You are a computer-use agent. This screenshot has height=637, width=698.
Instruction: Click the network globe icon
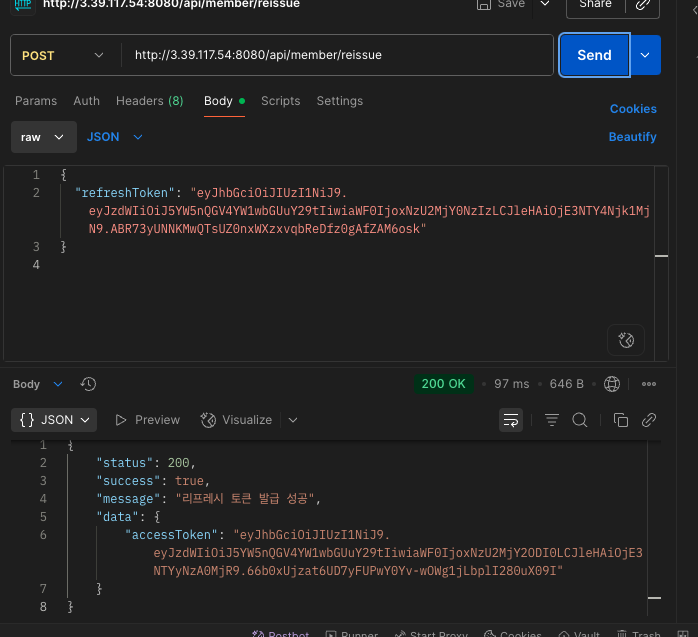coord(612,384)
